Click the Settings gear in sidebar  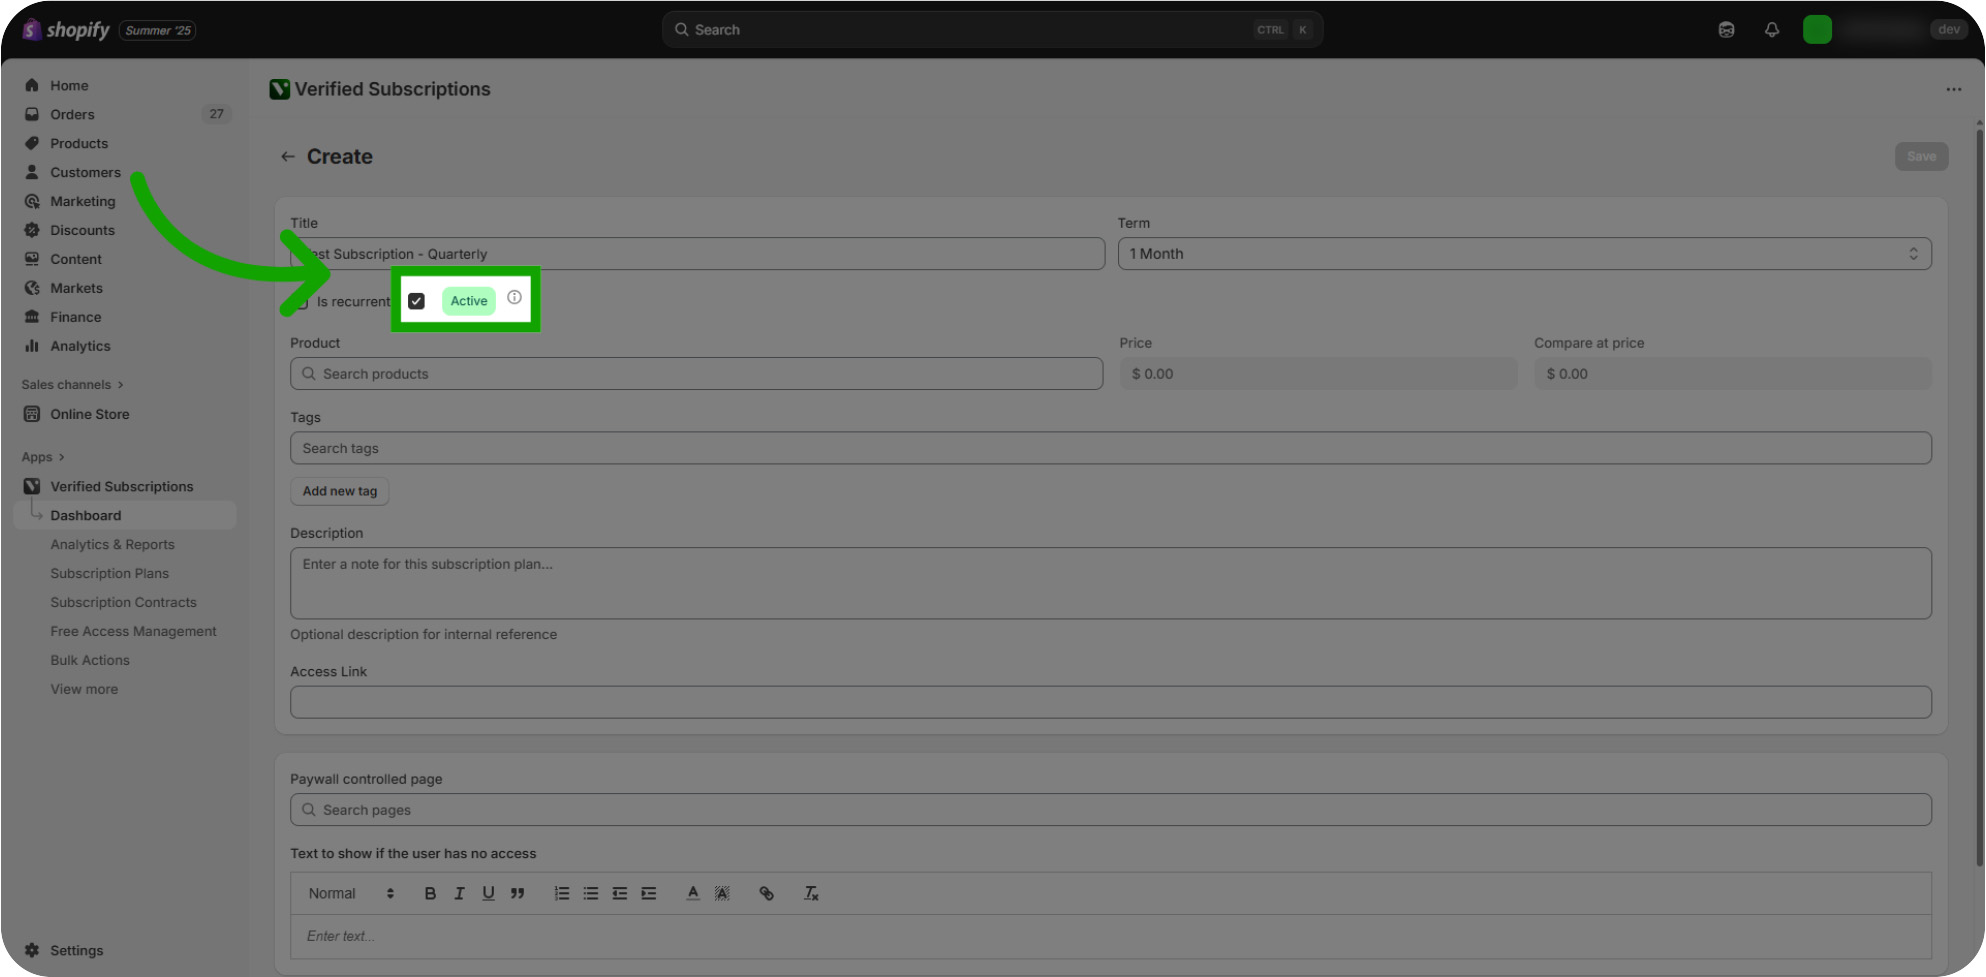32,950
